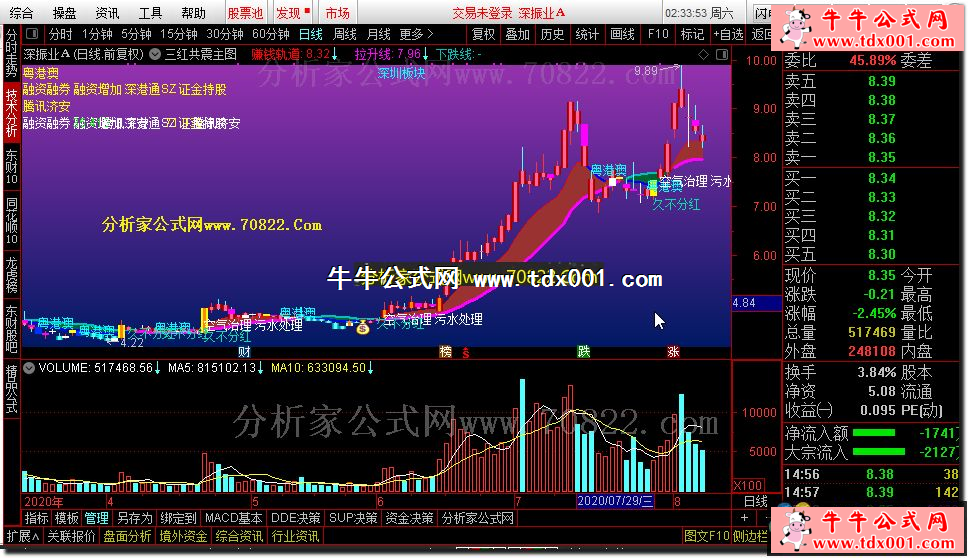Click the diamond icon above the chart
969x558 pixels.
[703, 54]
